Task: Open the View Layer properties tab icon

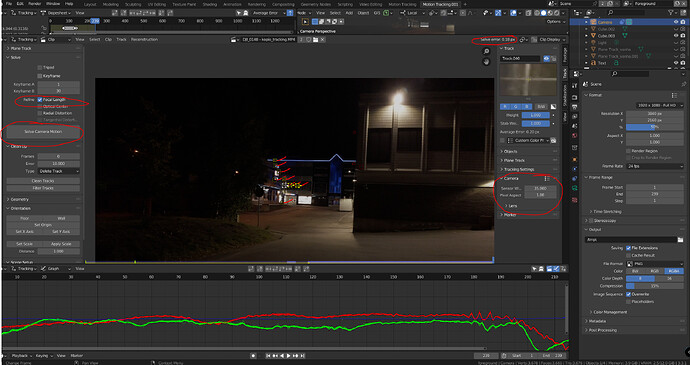Action: point(575,117)
